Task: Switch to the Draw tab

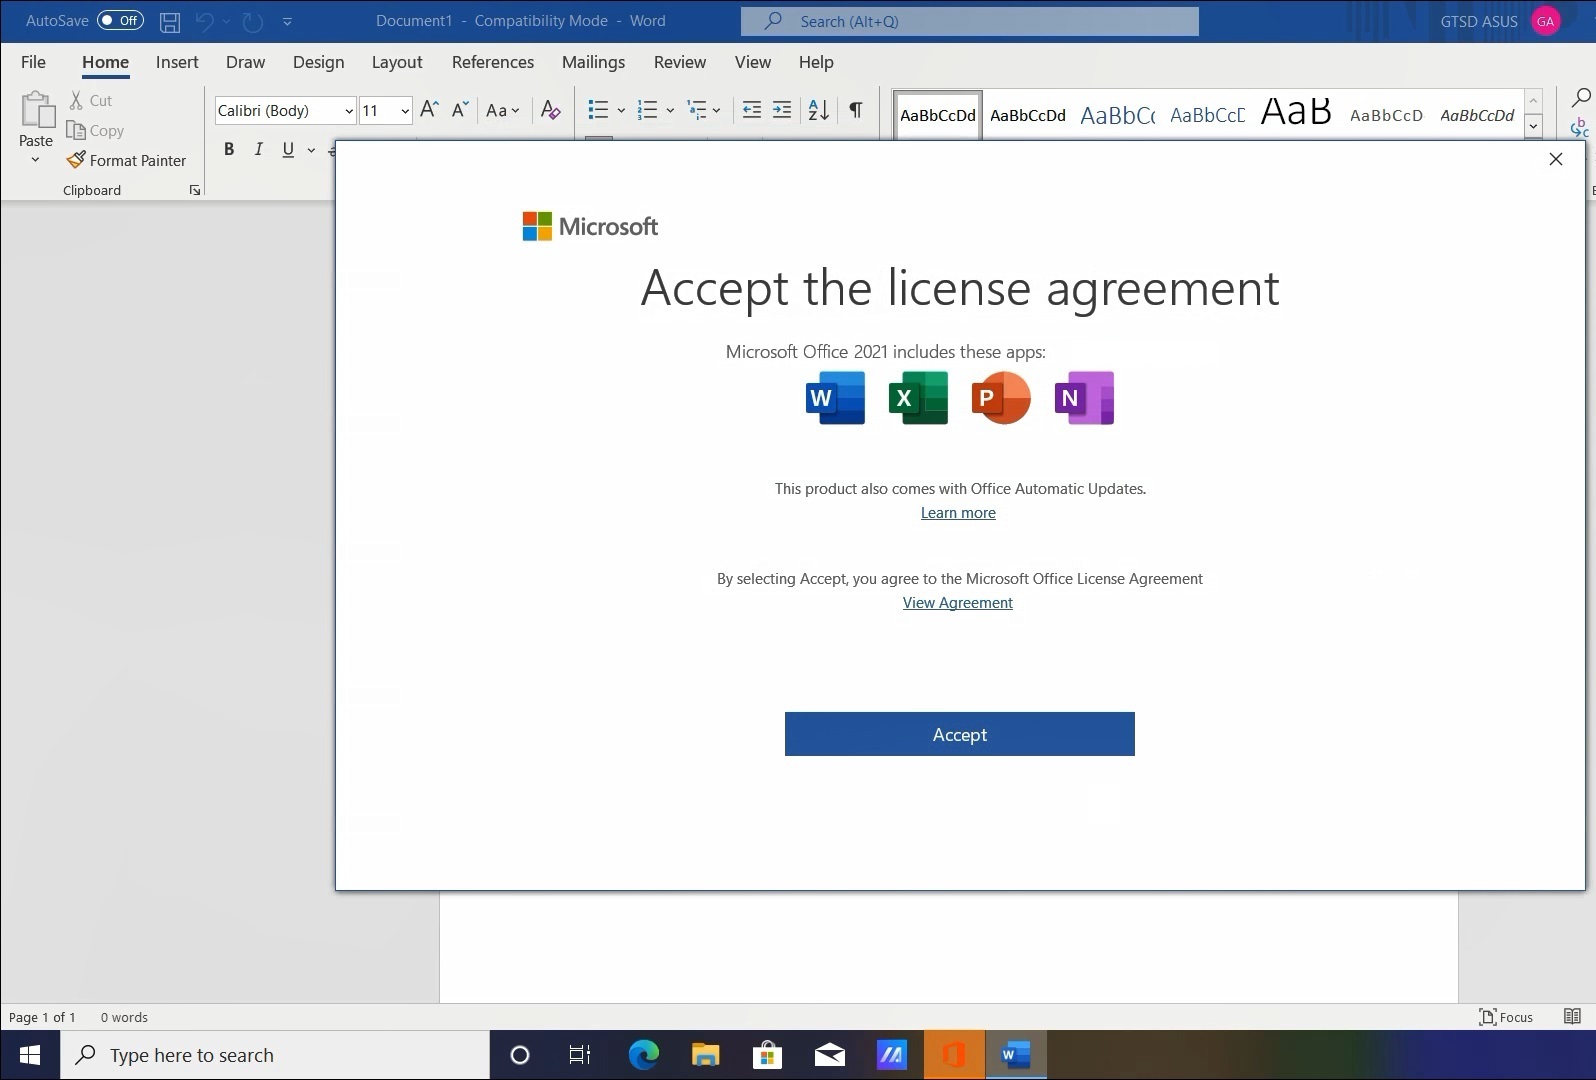Action: pyautogui.click(x=245, y=62)
